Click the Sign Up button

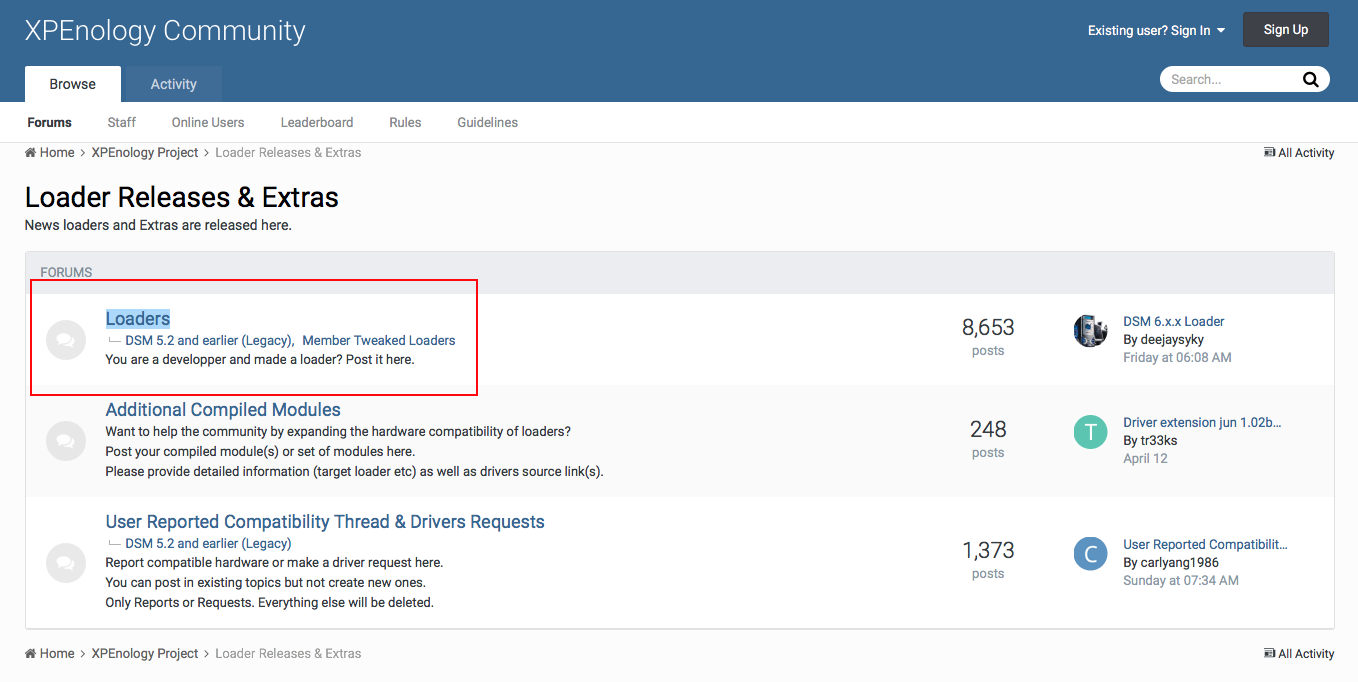click(x=1286, y=30)
